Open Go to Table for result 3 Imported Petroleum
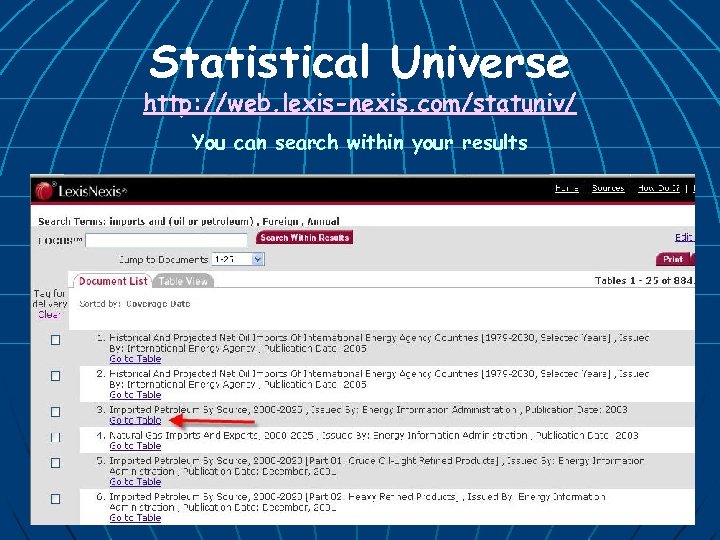Image resolution: width=720 pixels, height=540 pixels. coord(135,420)
